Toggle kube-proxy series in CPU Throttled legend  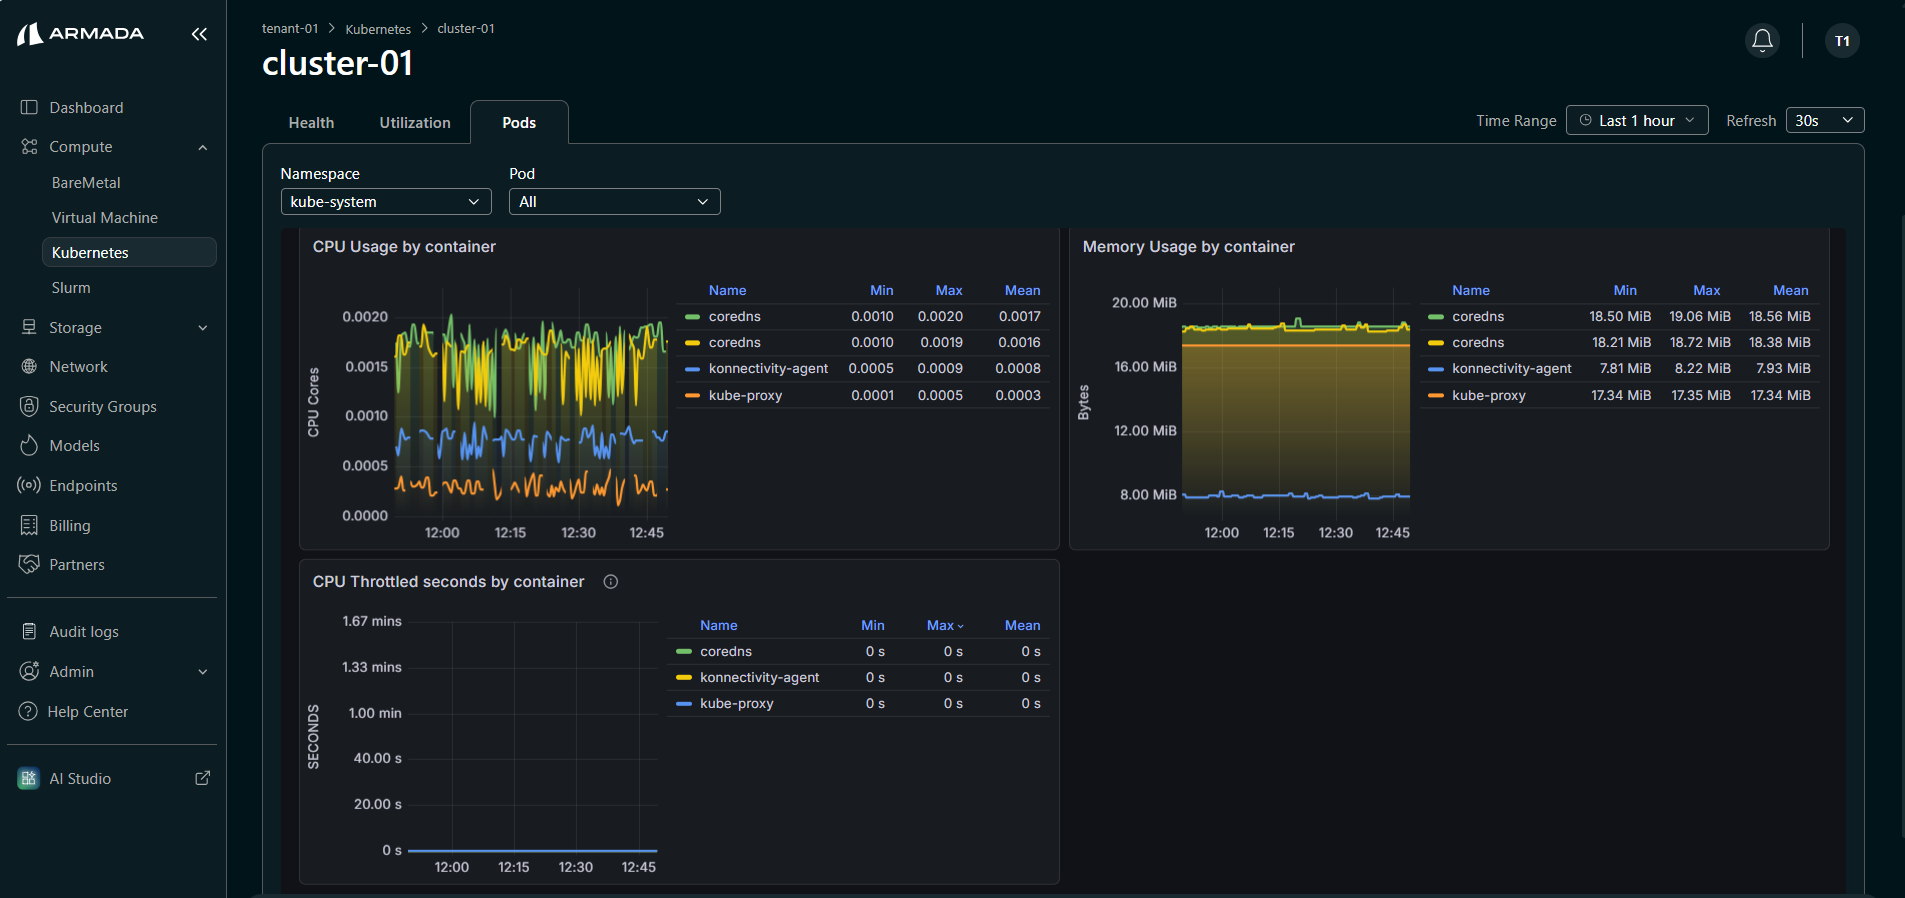click(x=737, y=703)
